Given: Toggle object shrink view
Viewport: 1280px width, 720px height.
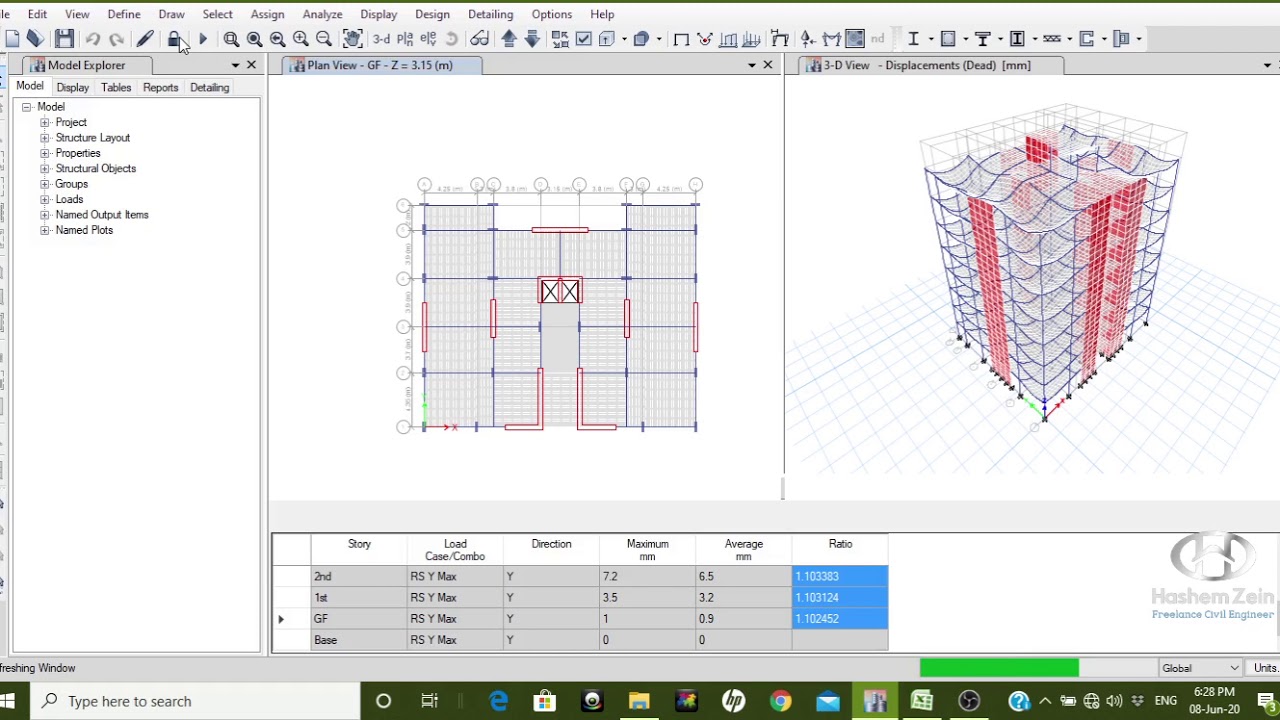Looking at the screenshot, I should [560, 39].
